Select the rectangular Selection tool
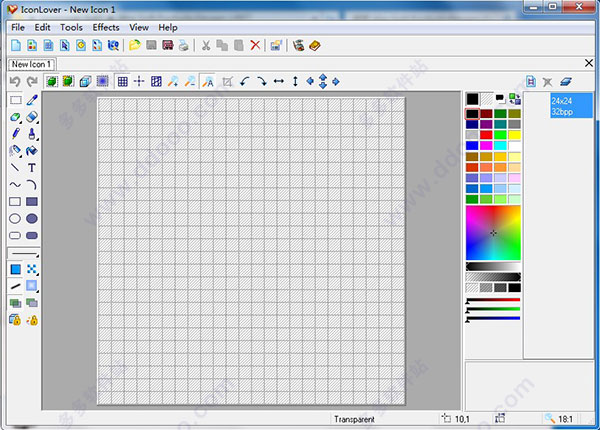The height and width of the screenshot is (430, 600). point(15,100)
